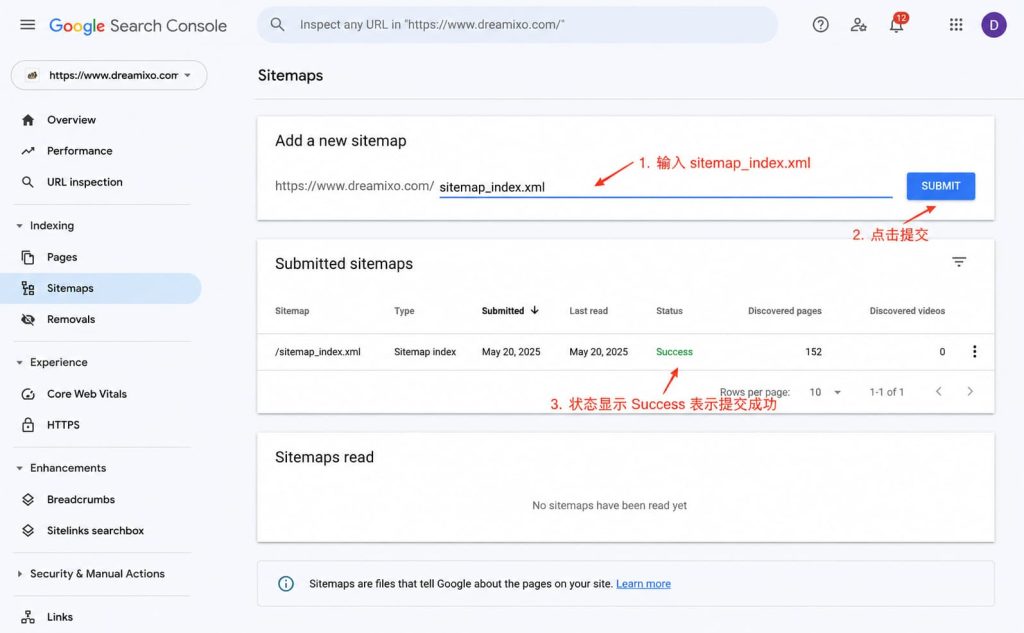
Task: Focus the Inspect any URL search box
Action: pos(517,25)
